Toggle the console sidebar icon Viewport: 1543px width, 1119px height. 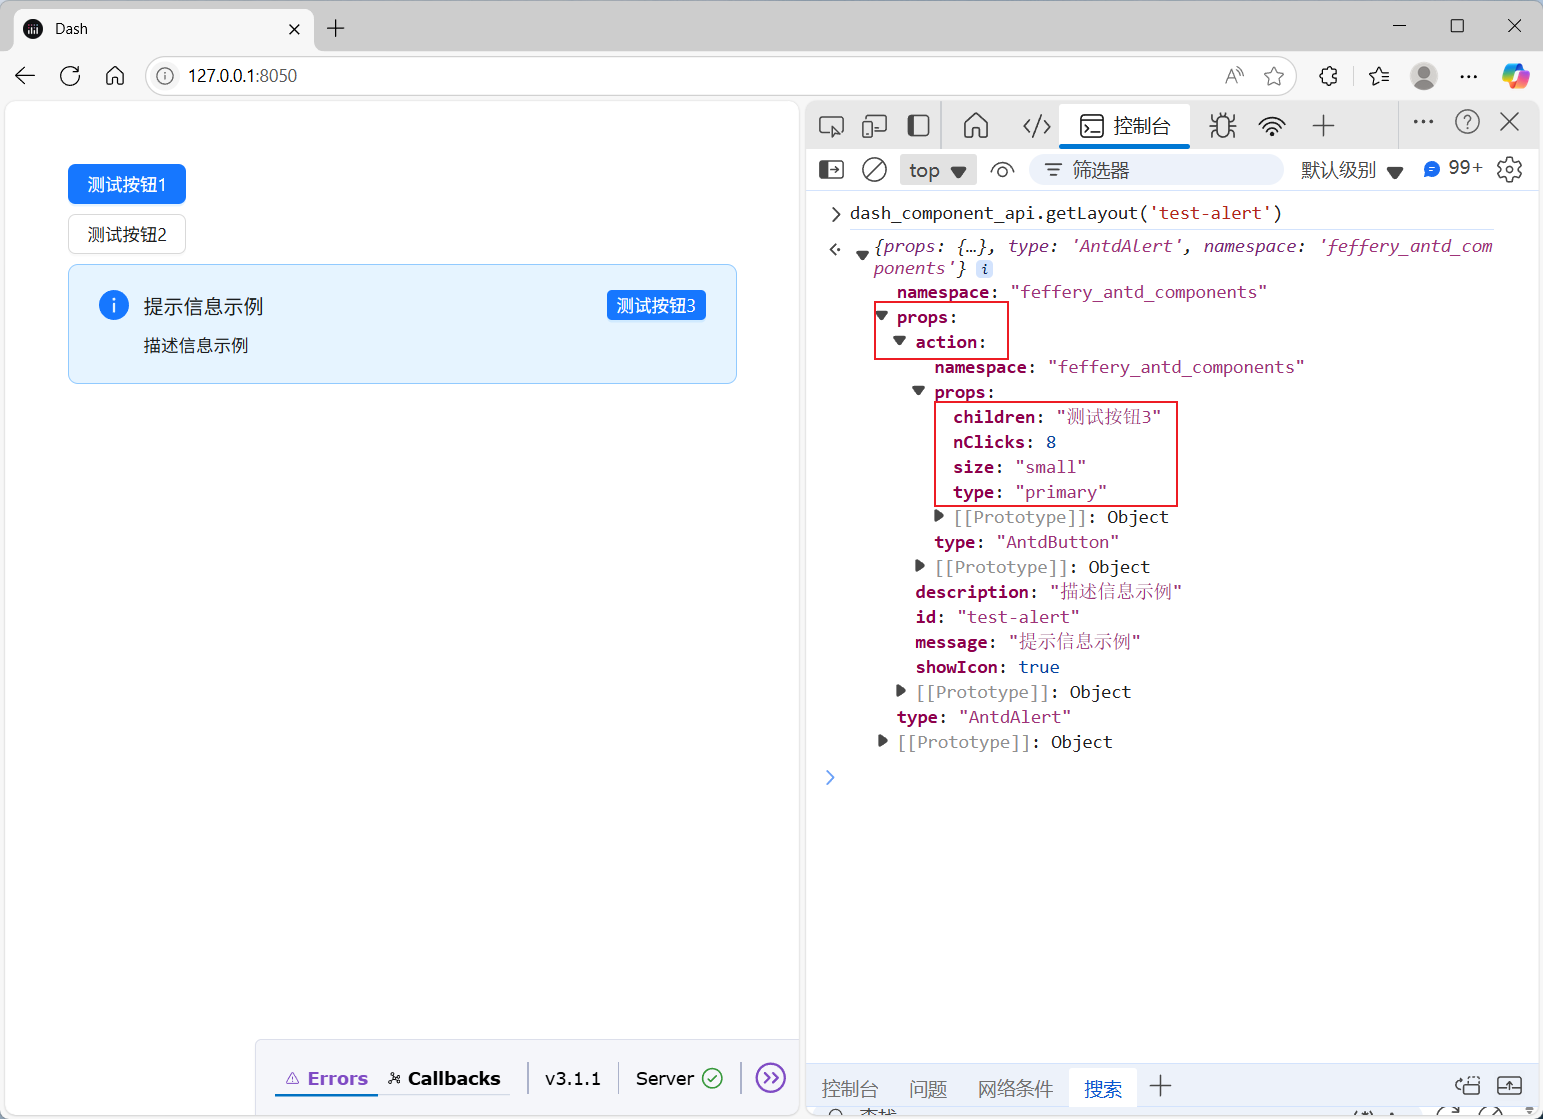pyautogui.click(x=832, y=170)
